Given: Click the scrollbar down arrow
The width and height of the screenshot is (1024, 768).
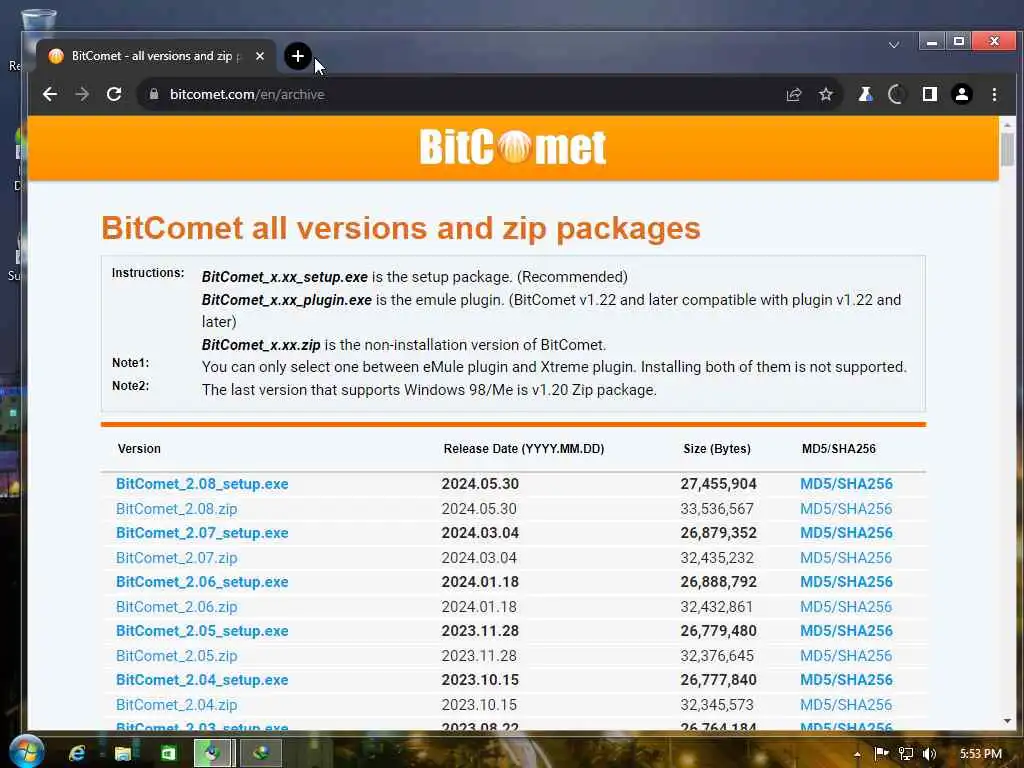Looking at the screenshot, I should (1007, 721).
